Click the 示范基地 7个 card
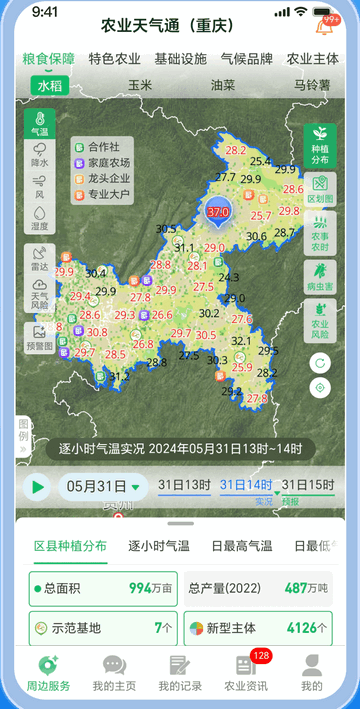The height and width of the screenshot is (709, 360). pos(103,629)
